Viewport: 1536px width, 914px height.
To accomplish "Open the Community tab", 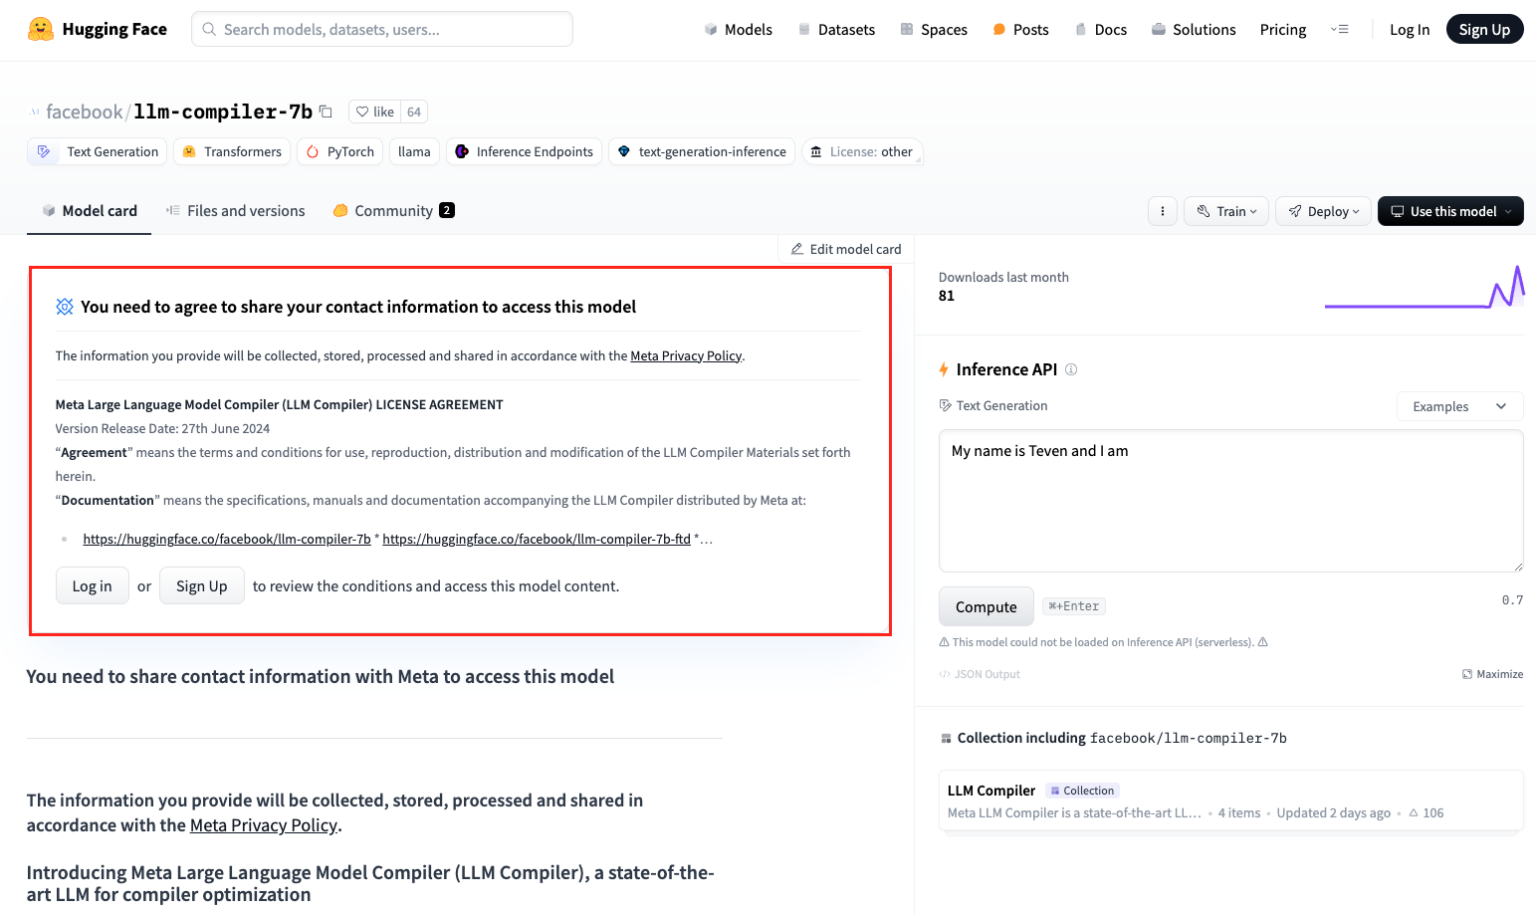I will point(392,211).
